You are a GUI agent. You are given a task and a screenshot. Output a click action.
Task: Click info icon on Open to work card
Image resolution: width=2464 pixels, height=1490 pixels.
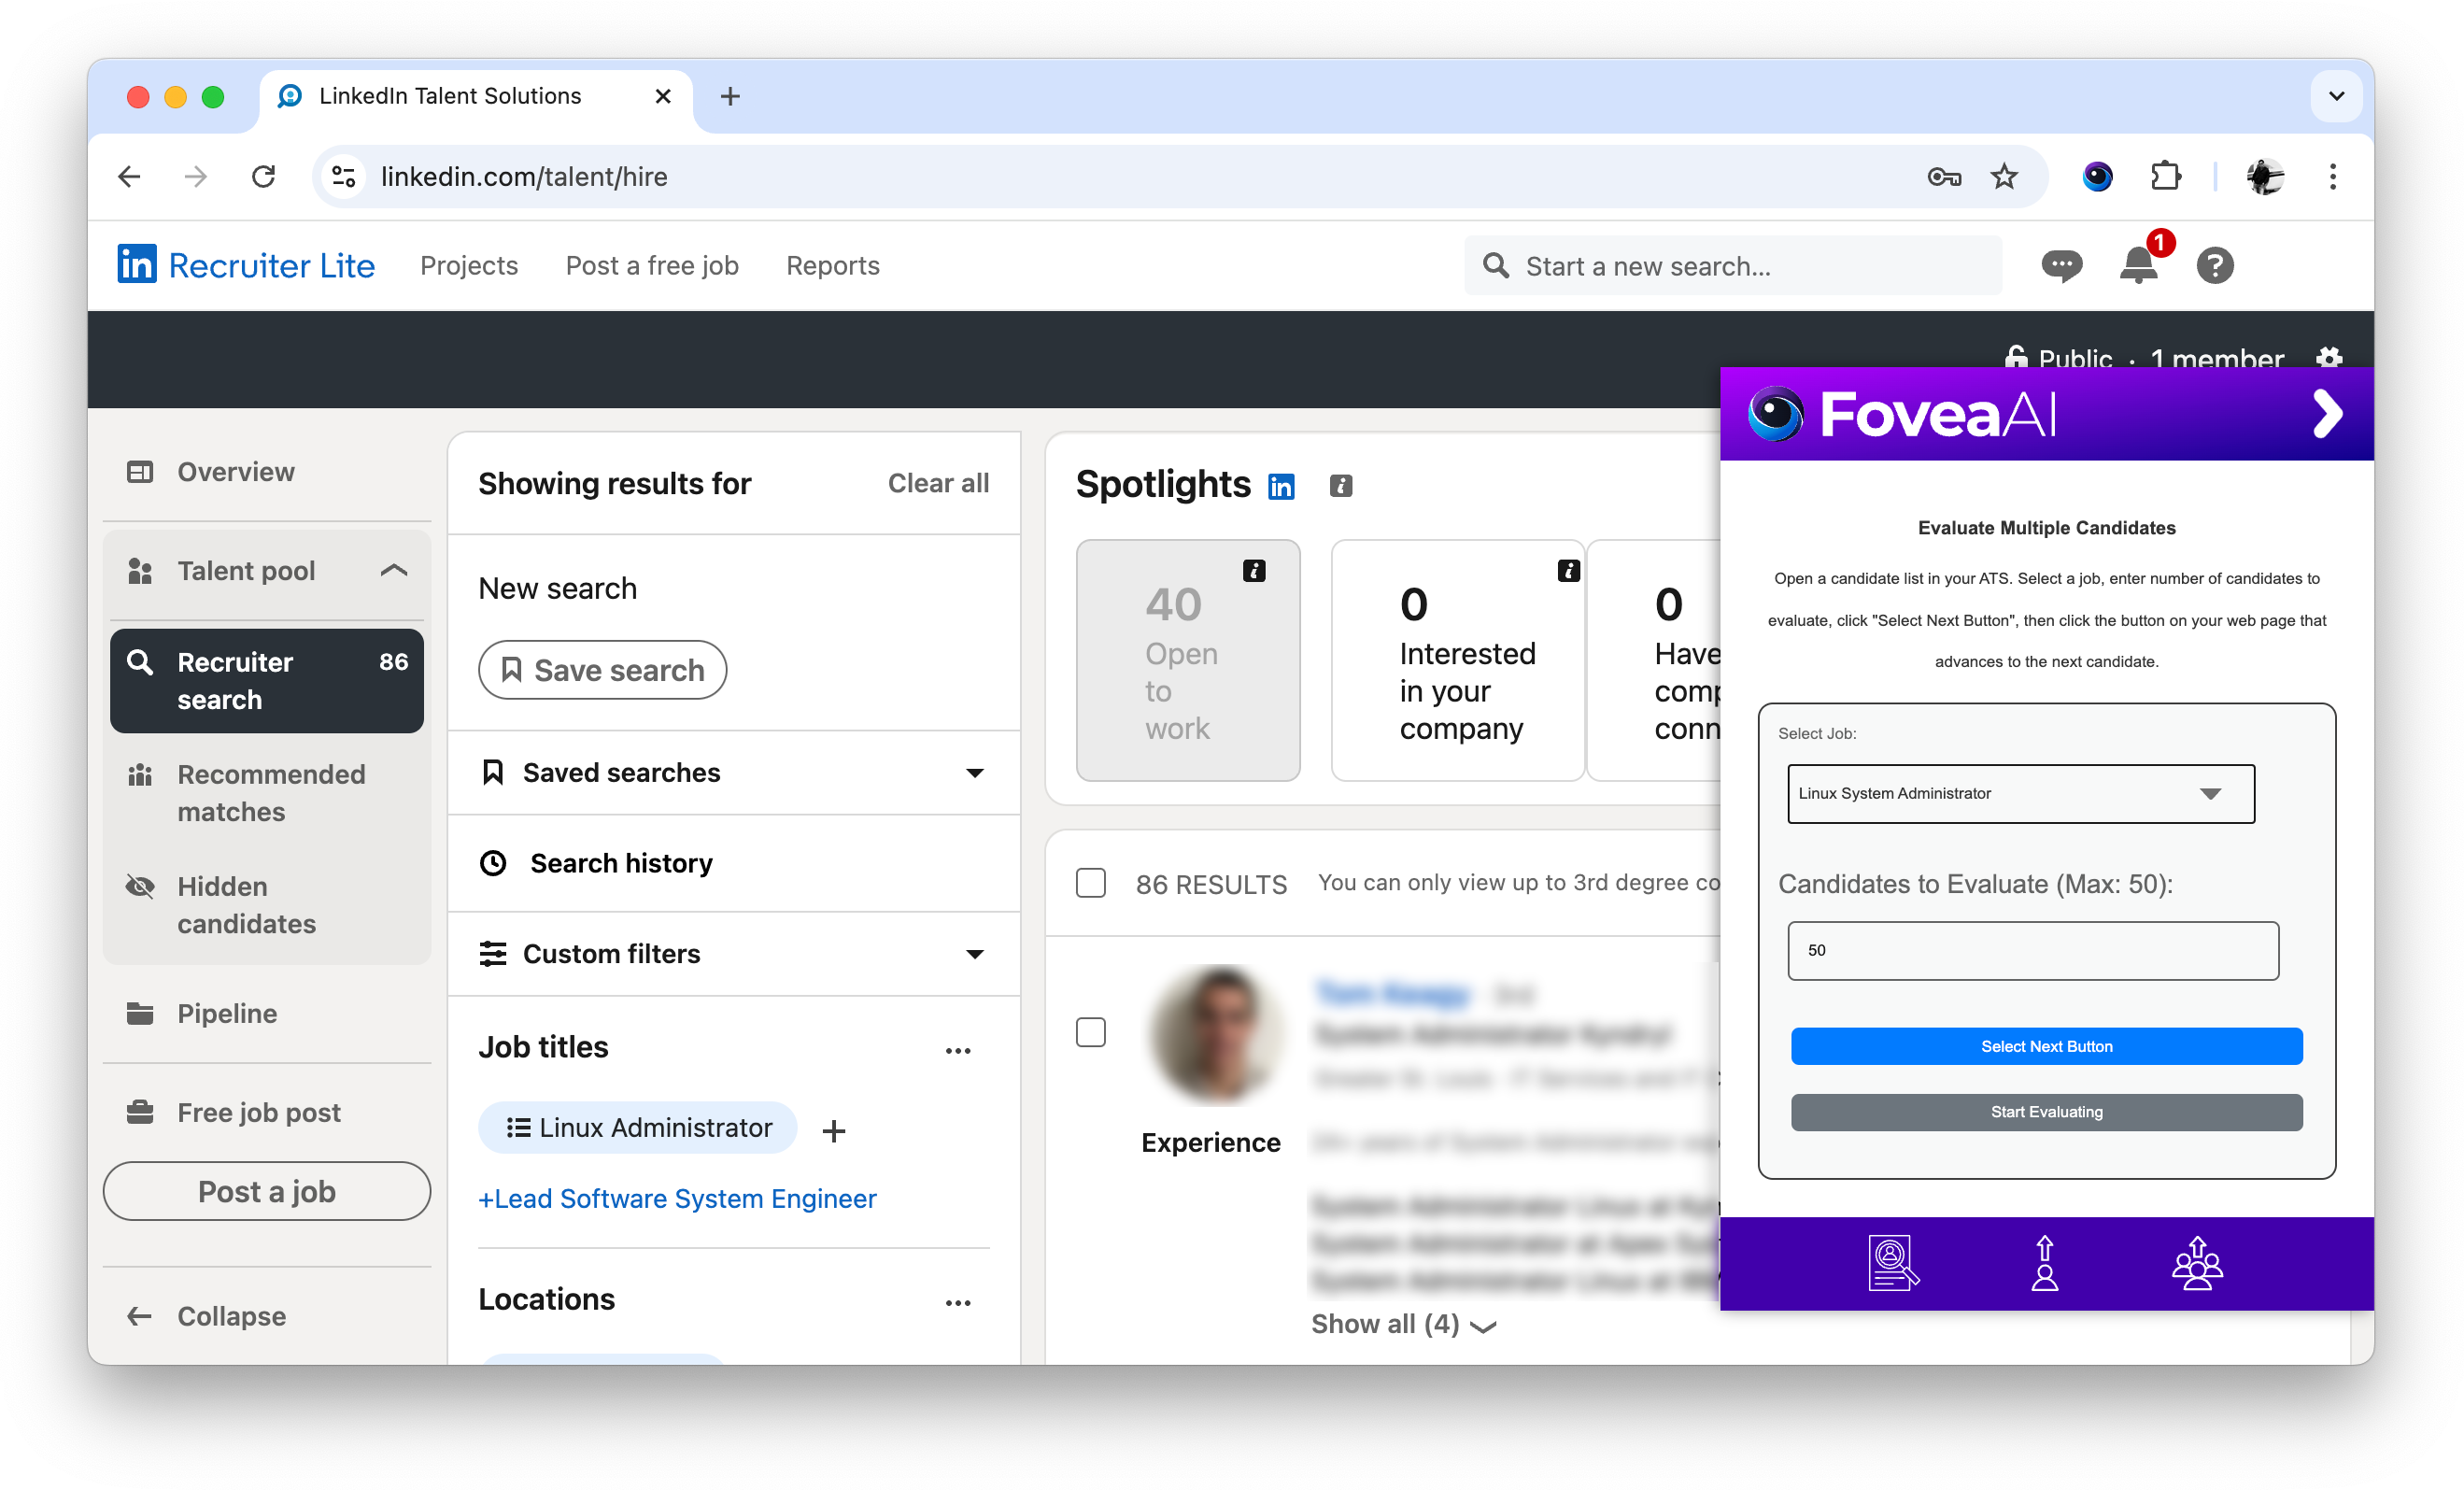pyautogui.click(x=1254, y=571)
